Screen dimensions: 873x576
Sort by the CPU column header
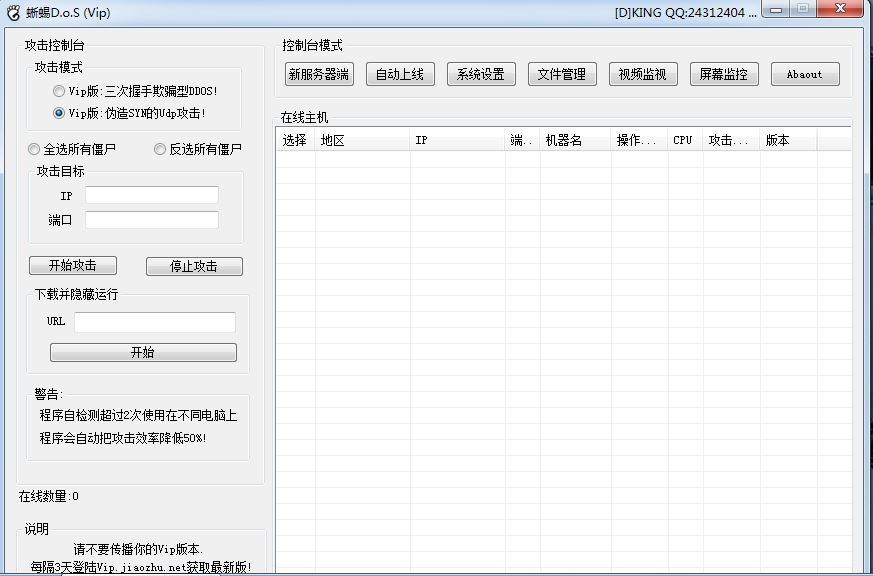(685, 140)
